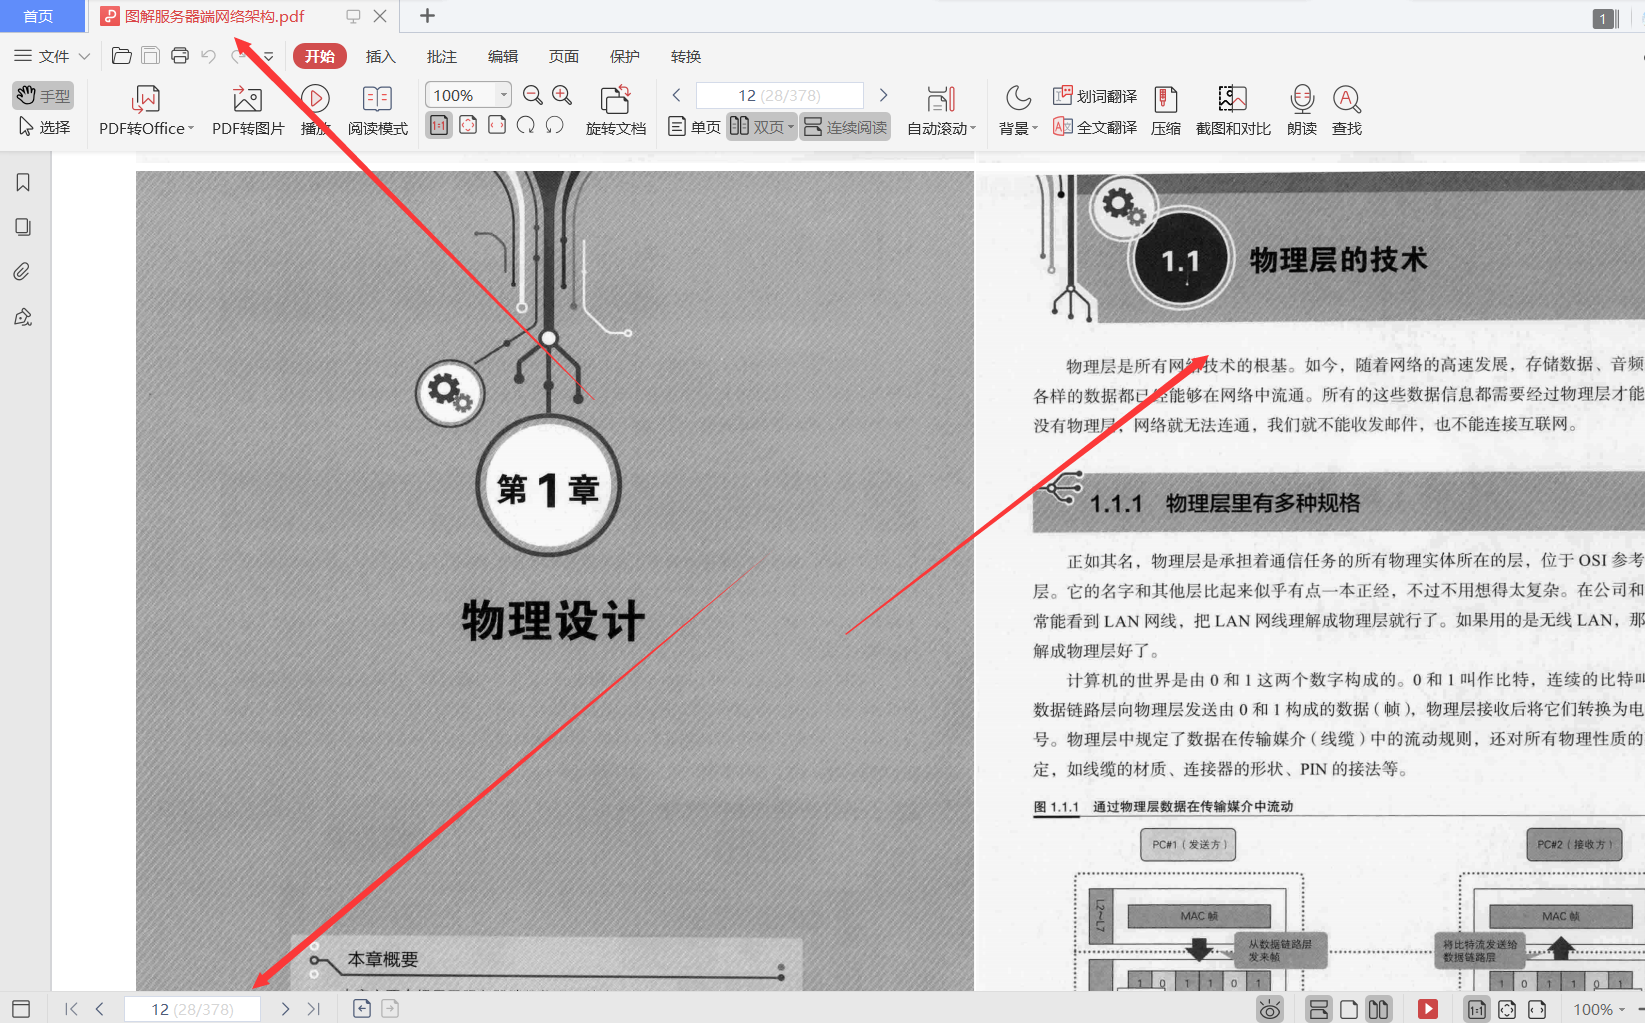This screenshot has height=1023, width=1645.
Task: Click the zoom out magnifier icon
Action: coord(533,95)
